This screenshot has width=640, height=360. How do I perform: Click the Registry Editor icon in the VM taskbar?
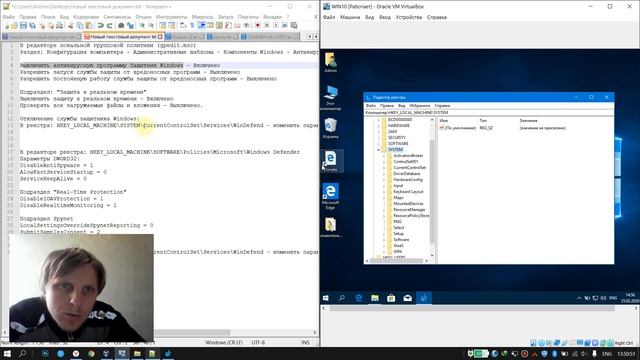click(424, 298)
